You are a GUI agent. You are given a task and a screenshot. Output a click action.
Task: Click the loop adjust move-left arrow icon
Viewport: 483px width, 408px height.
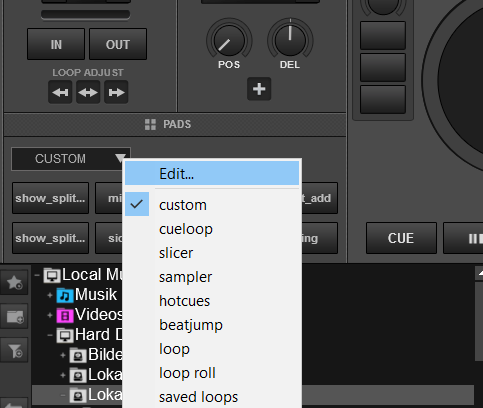pyautogui.click(x=60, y=92)
